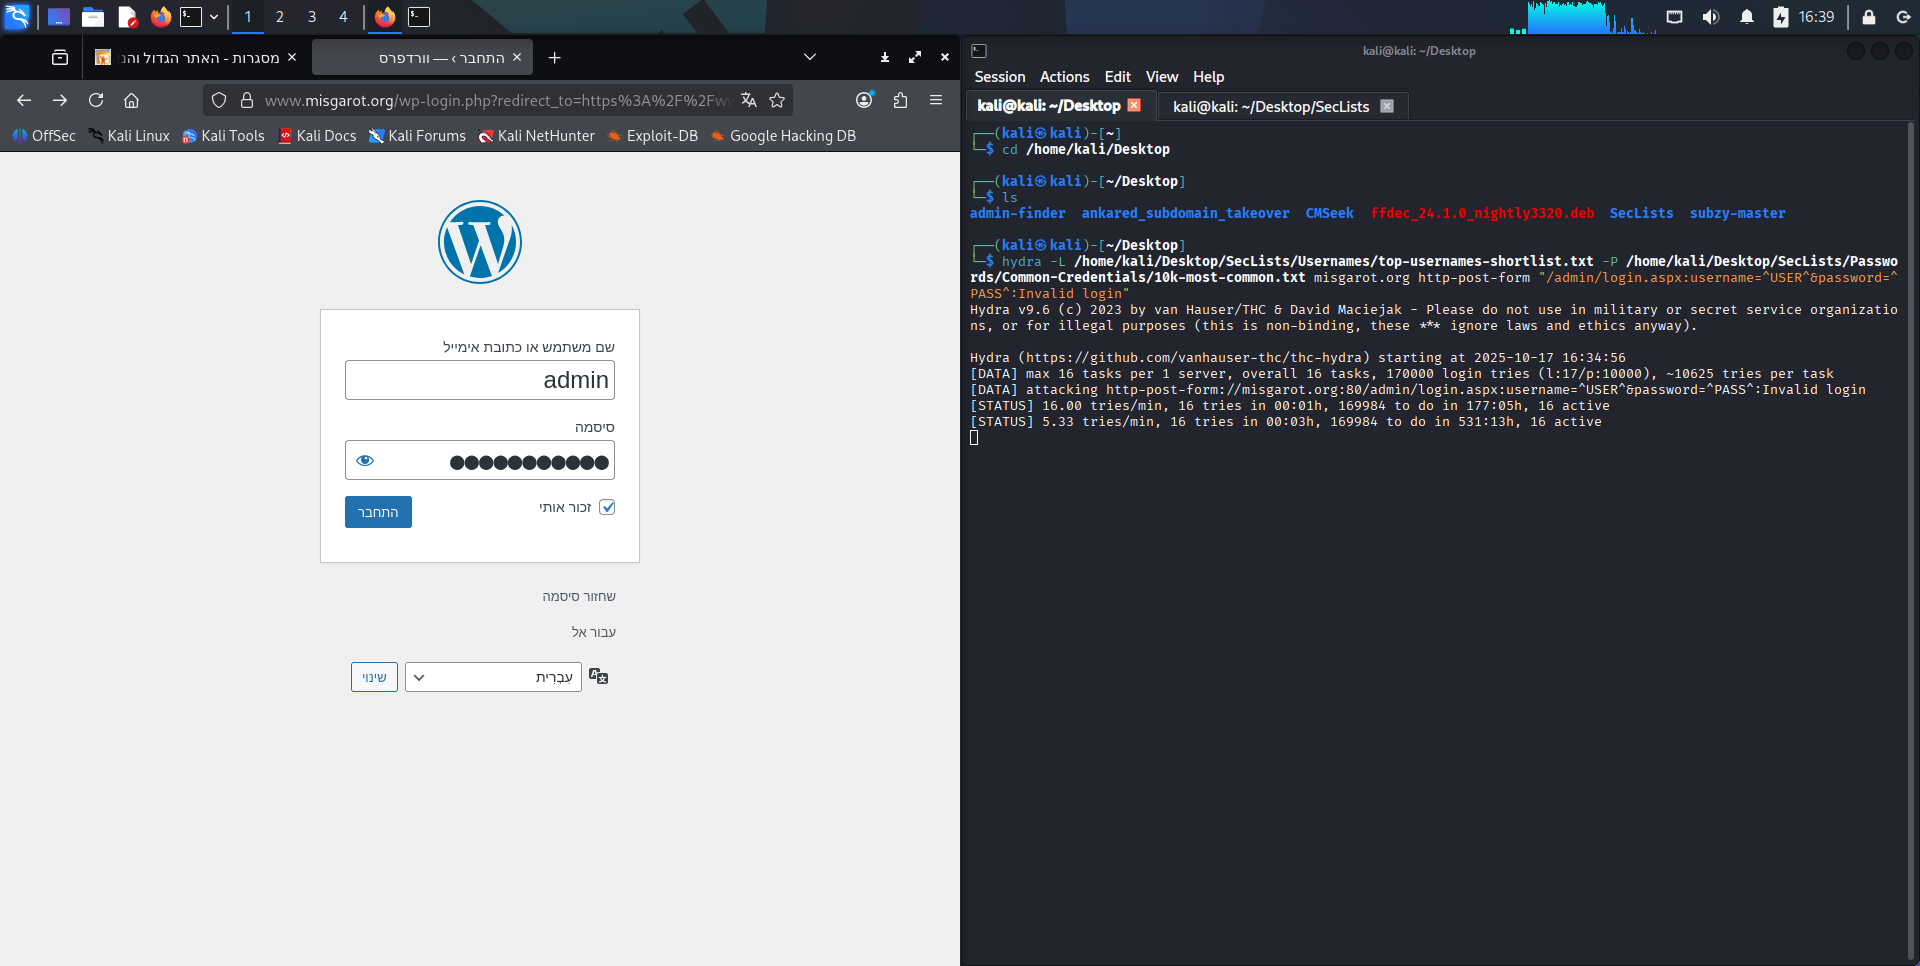Click the power manager battery icon
1920x966 pixels.
[1781, 17]
